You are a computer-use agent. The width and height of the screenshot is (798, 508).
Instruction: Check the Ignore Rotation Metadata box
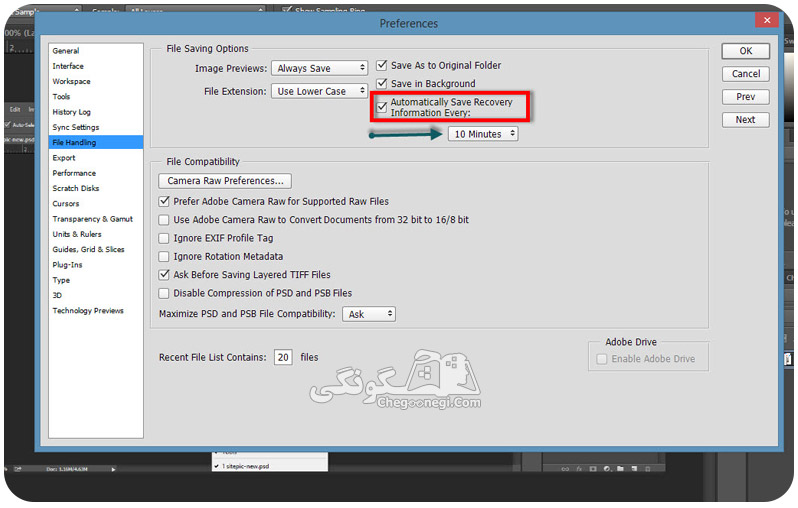pos(164,256)
